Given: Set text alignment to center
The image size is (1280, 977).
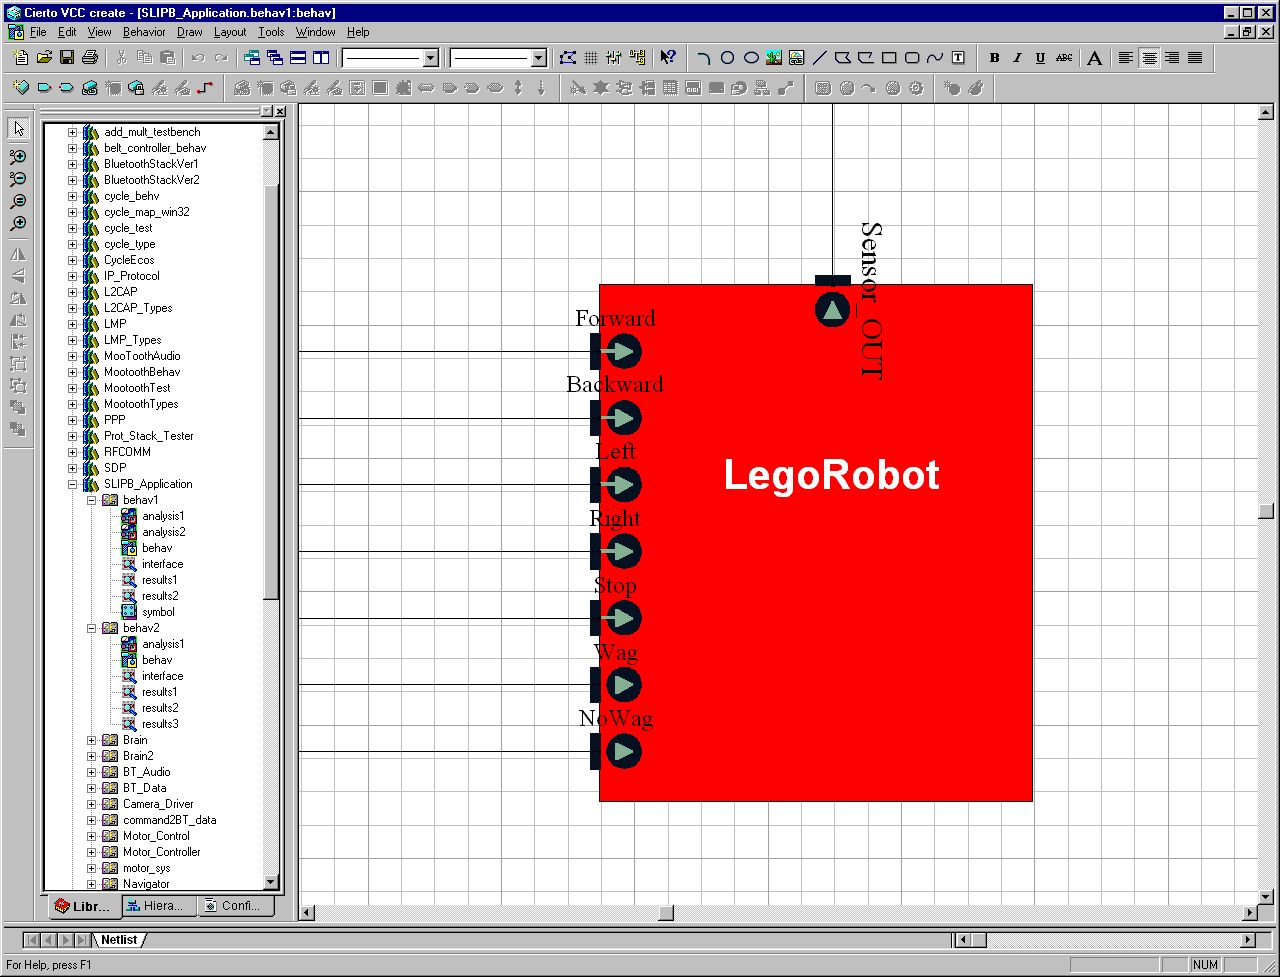Looking at the screenshot, I should pyautogui.click(x=1149, y=58).
